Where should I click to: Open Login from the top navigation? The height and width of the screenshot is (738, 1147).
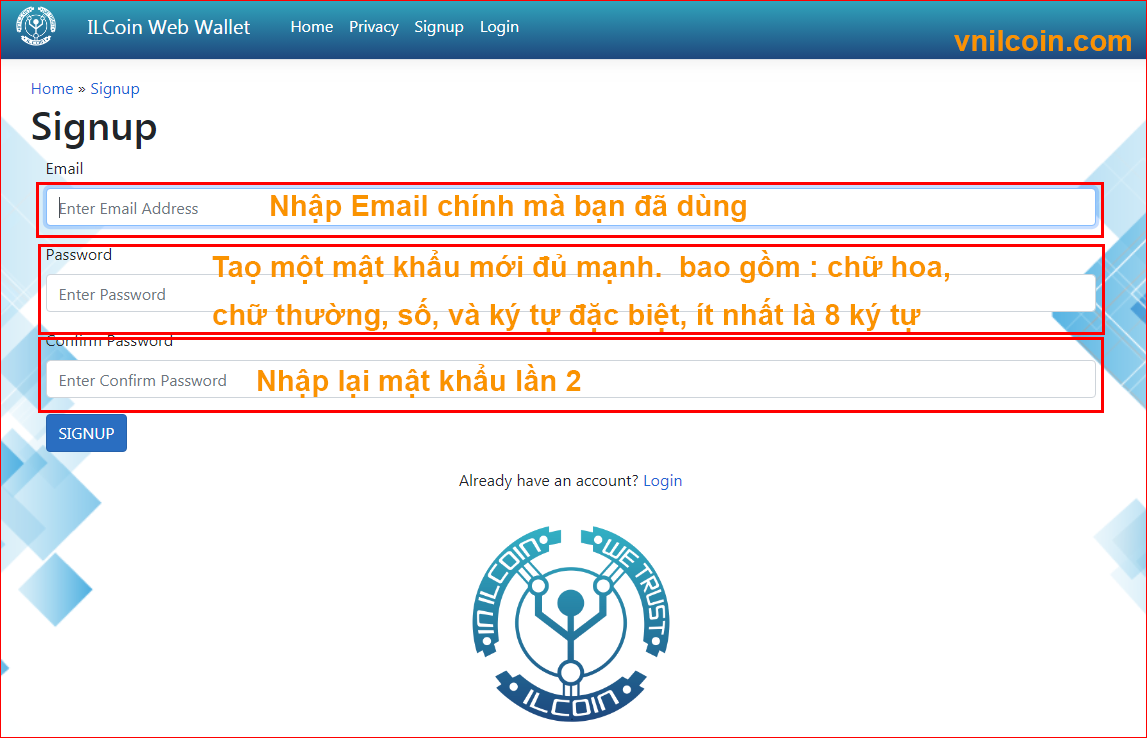[500, 27]
